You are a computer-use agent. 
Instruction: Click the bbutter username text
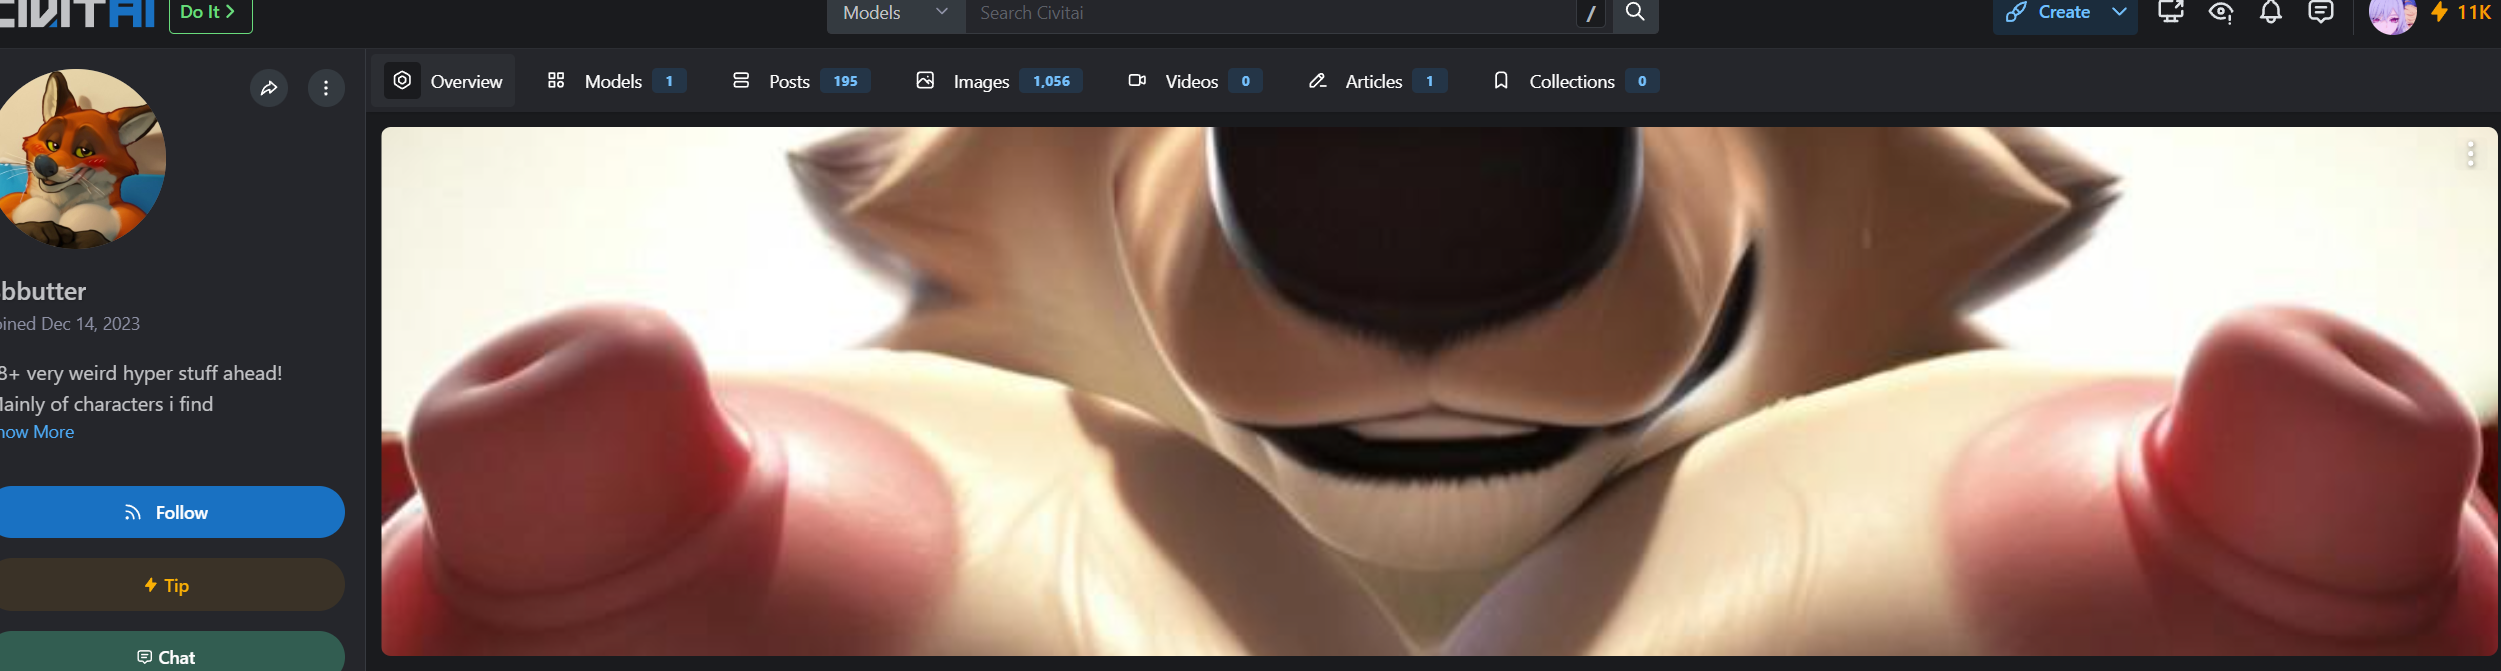tap(43, 291)
